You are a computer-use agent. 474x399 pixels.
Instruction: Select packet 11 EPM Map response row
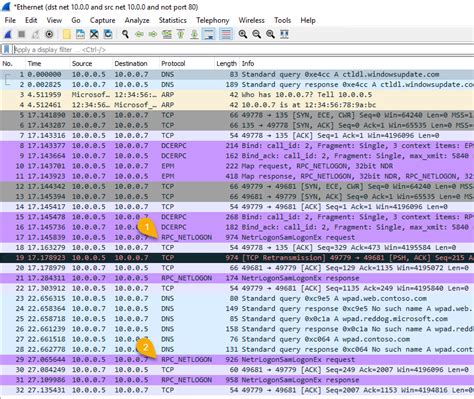237,176
